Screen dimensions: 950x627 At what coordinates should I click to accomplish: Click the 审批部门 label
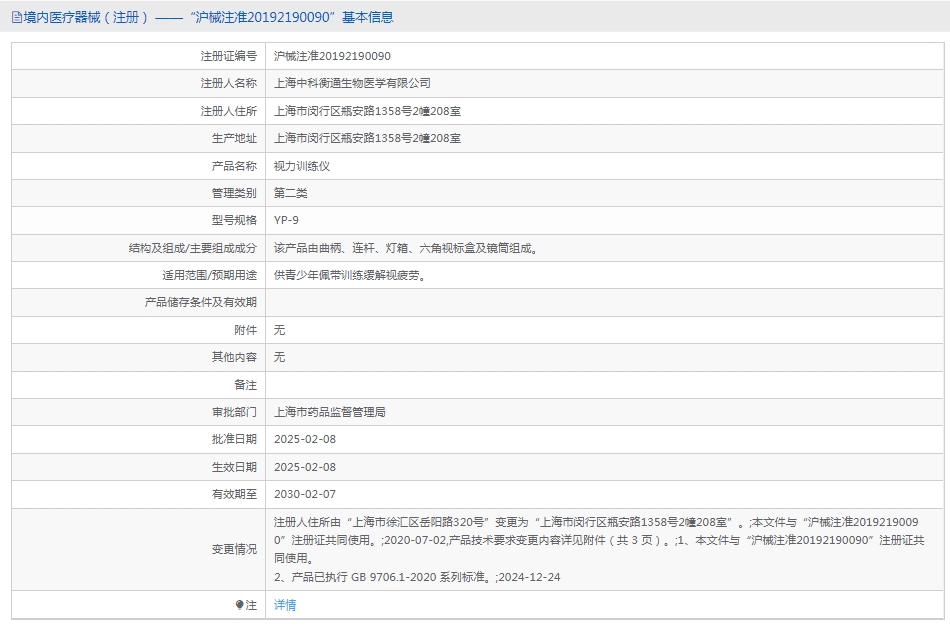234,413
